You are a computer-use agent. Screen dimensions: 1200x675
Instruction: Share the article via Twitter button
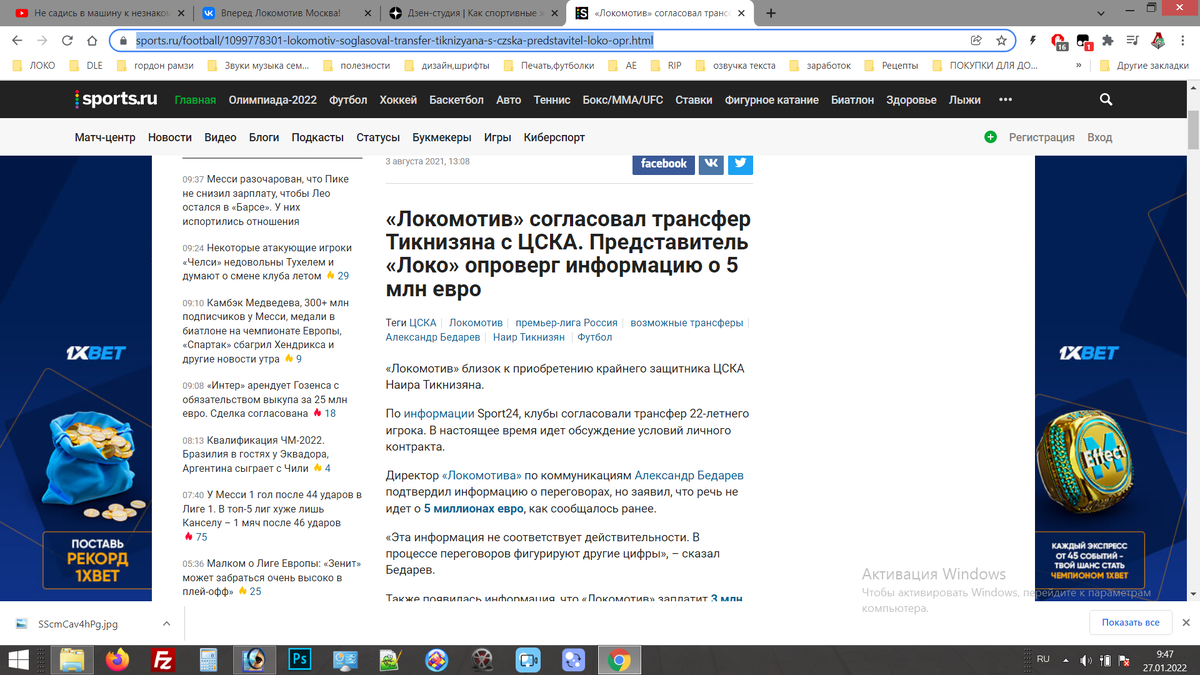[740, 163]
